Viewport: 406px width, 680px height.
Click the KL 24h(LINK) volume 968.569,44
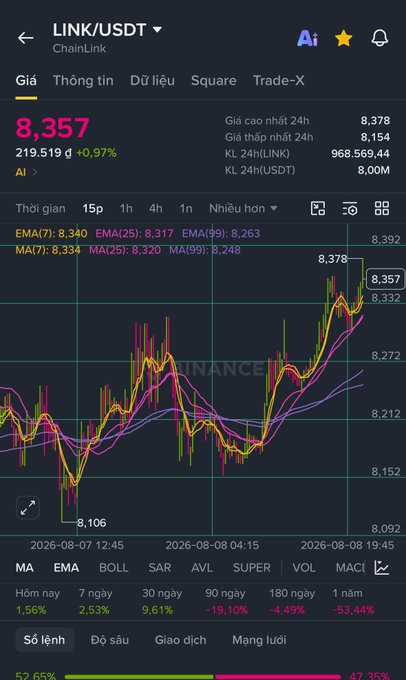tap(360, 154)
